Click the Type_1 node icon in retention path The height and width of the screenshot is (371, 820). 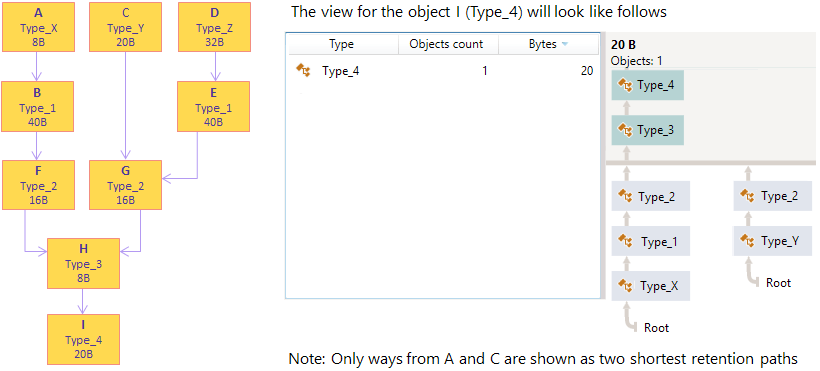625,241
